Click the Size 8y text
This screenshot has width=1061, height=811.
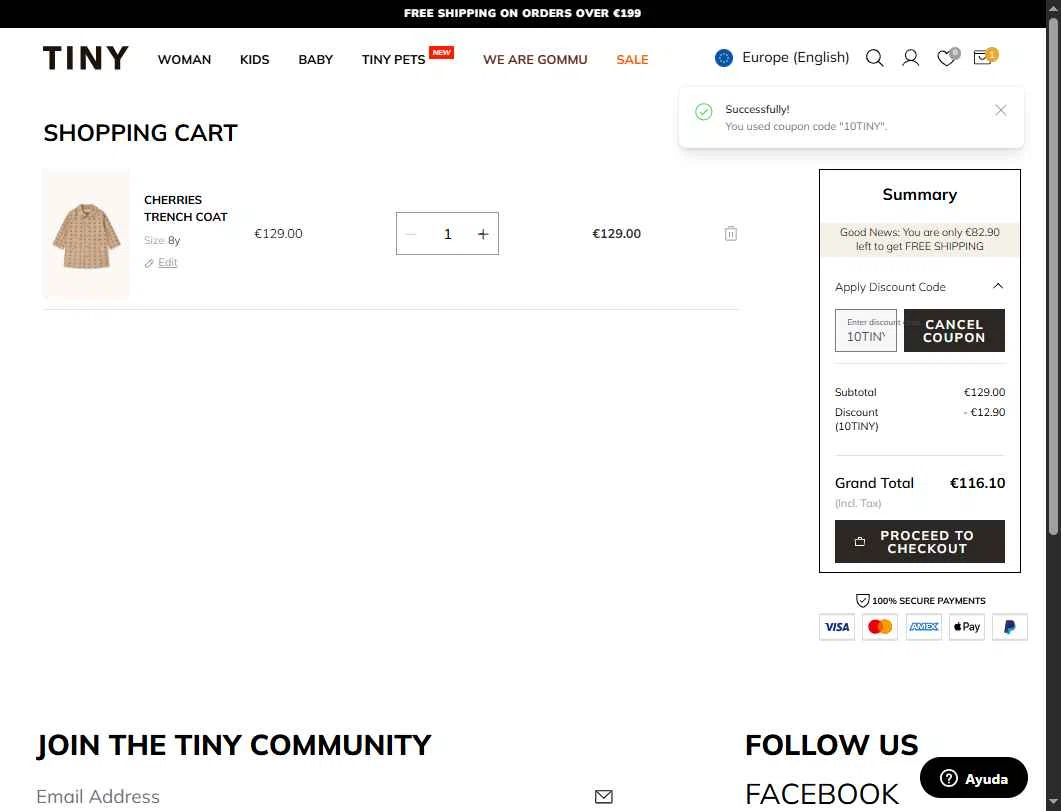tap(162, 240)
